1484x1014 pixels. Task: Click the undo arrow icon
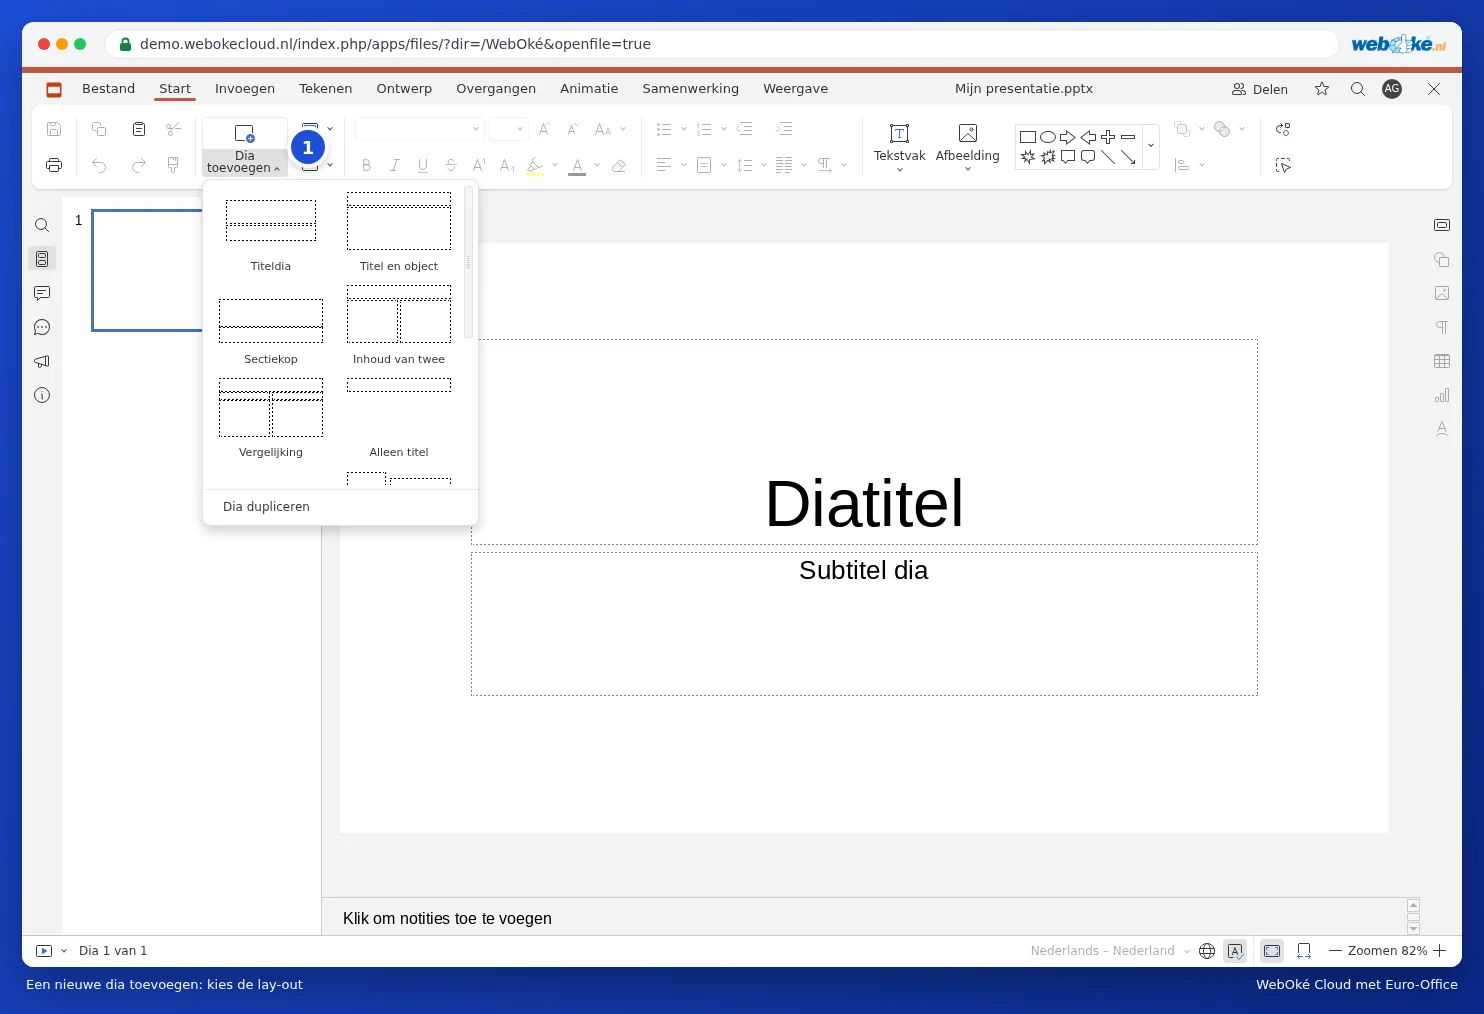point(99,165)
